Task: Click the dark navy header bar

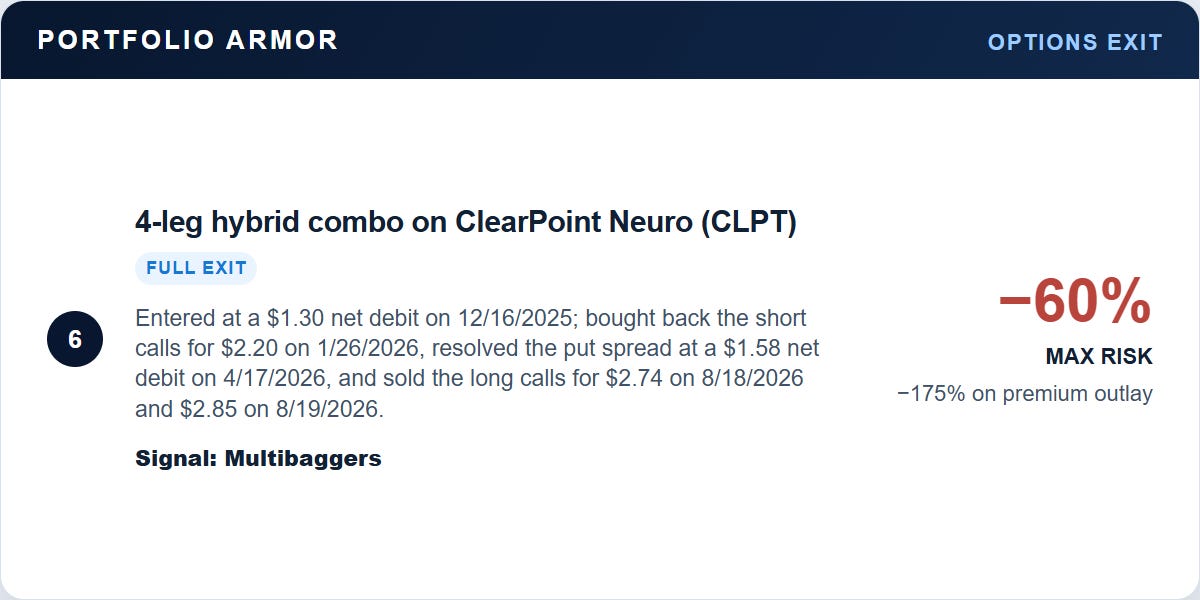Action: point(600,40)
